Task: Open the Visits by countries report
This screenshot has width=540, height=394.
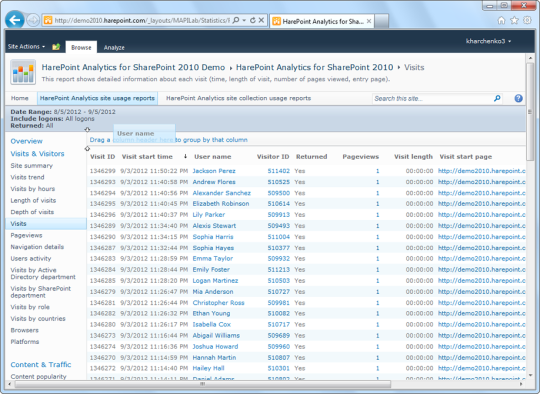Action: [x=38, y=319]
